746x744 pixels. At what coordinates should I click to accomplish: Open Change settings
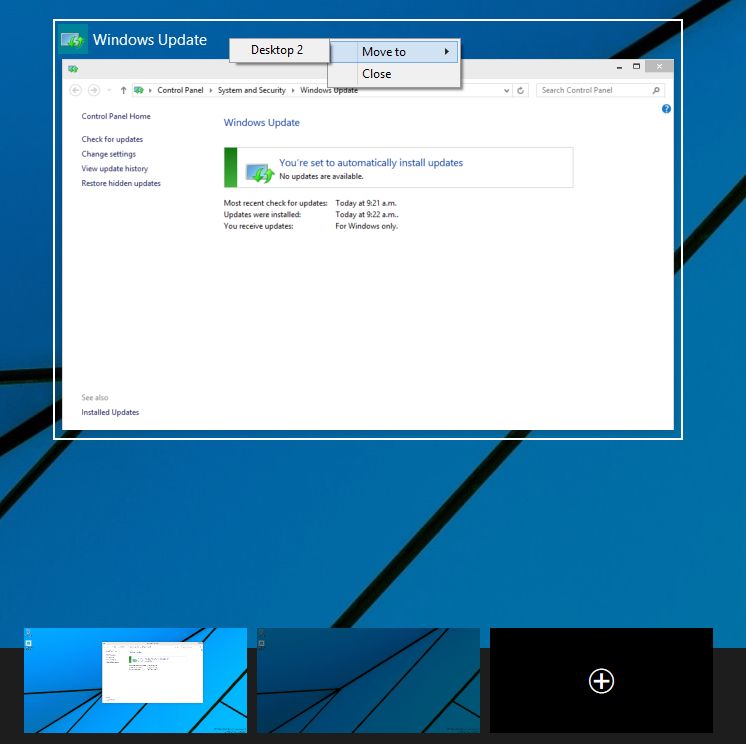[108, 154]
